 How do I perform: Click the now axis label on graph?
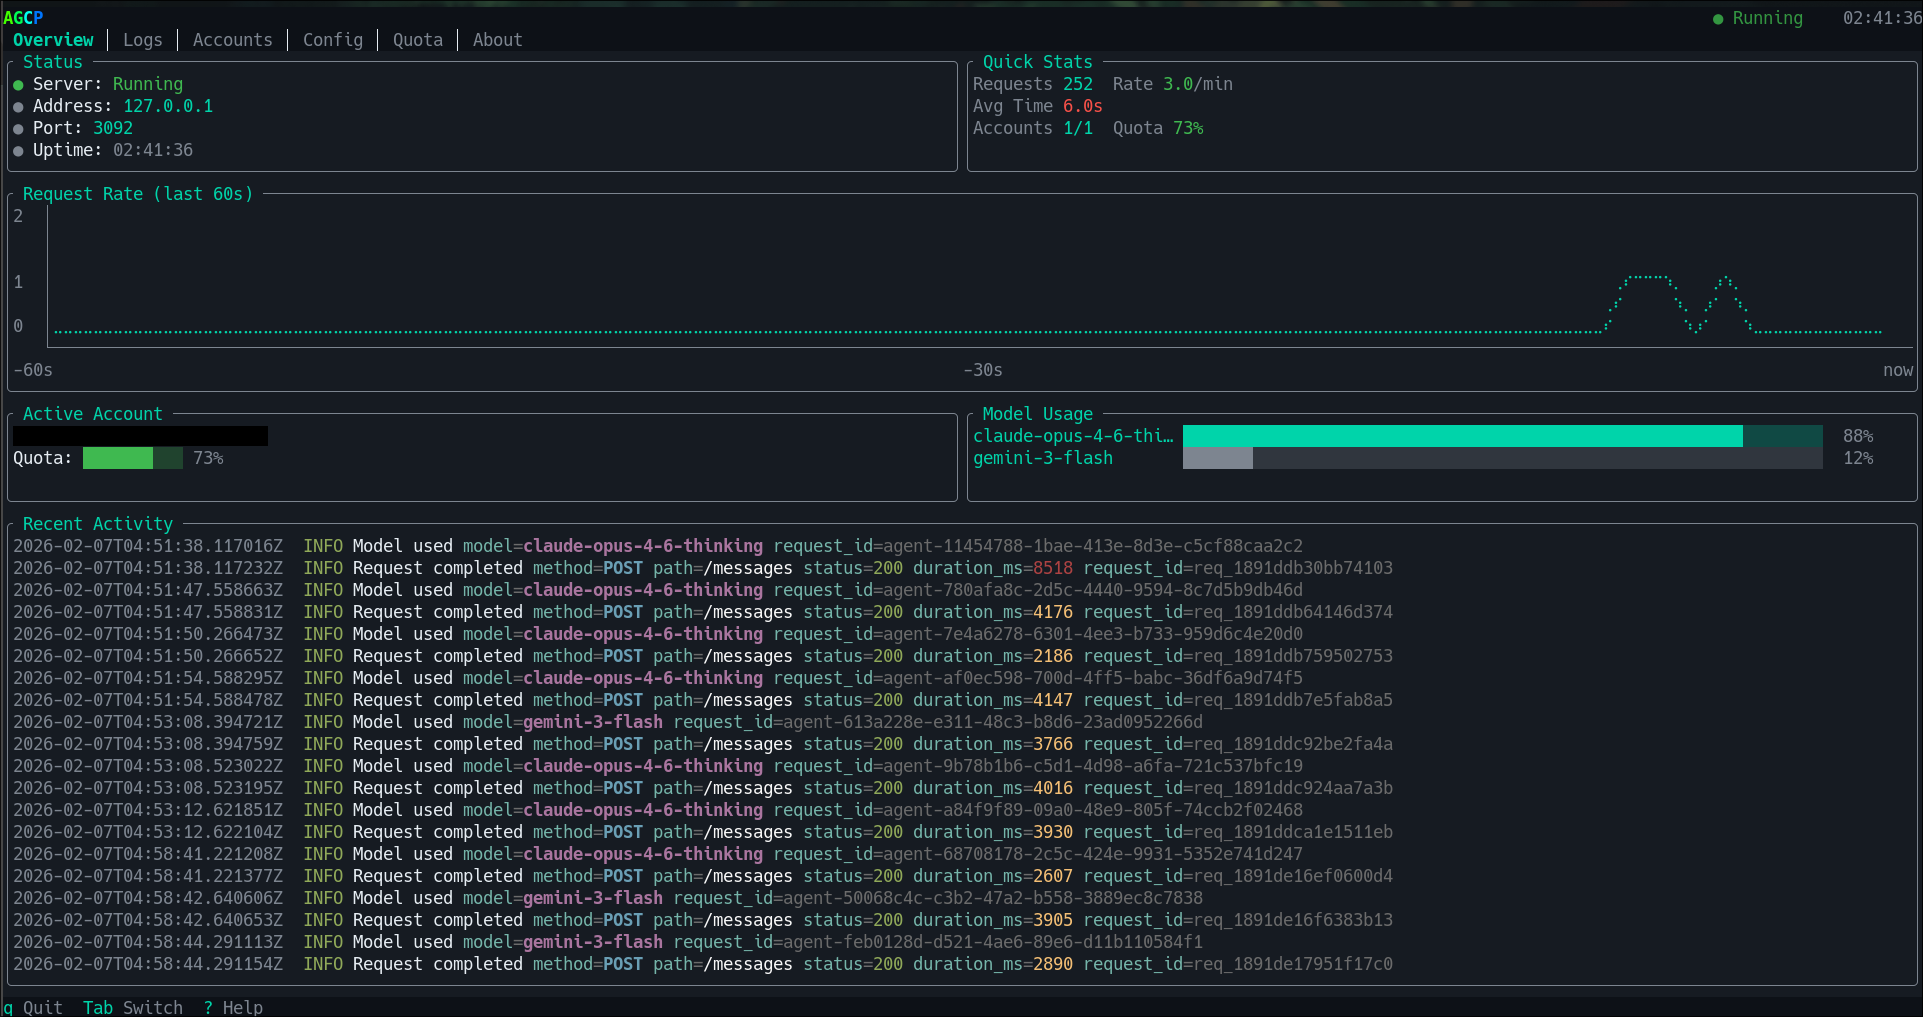coord(1898,370)
